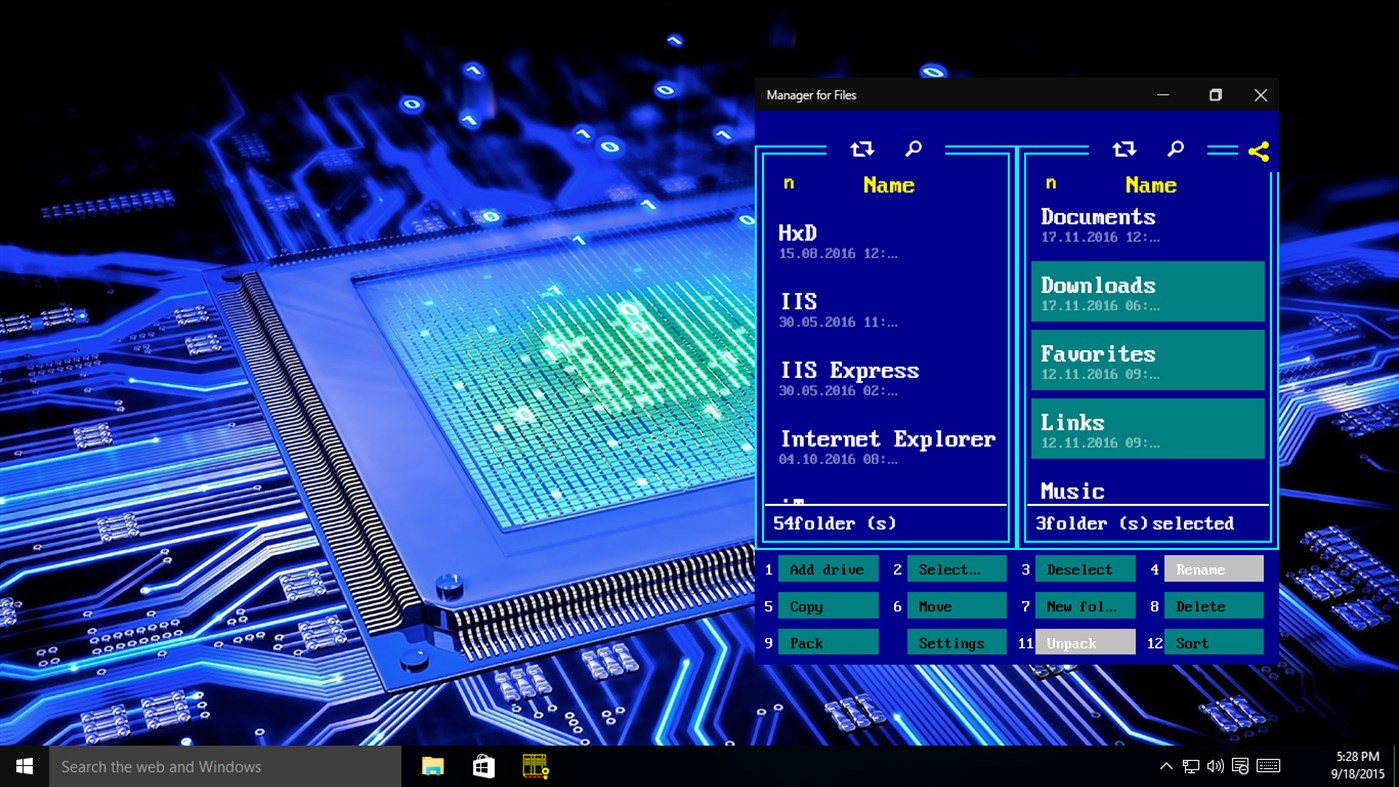Click the "n" column header in left pane
This screenshot has height=787, width=1399.
tap(789, 183)
